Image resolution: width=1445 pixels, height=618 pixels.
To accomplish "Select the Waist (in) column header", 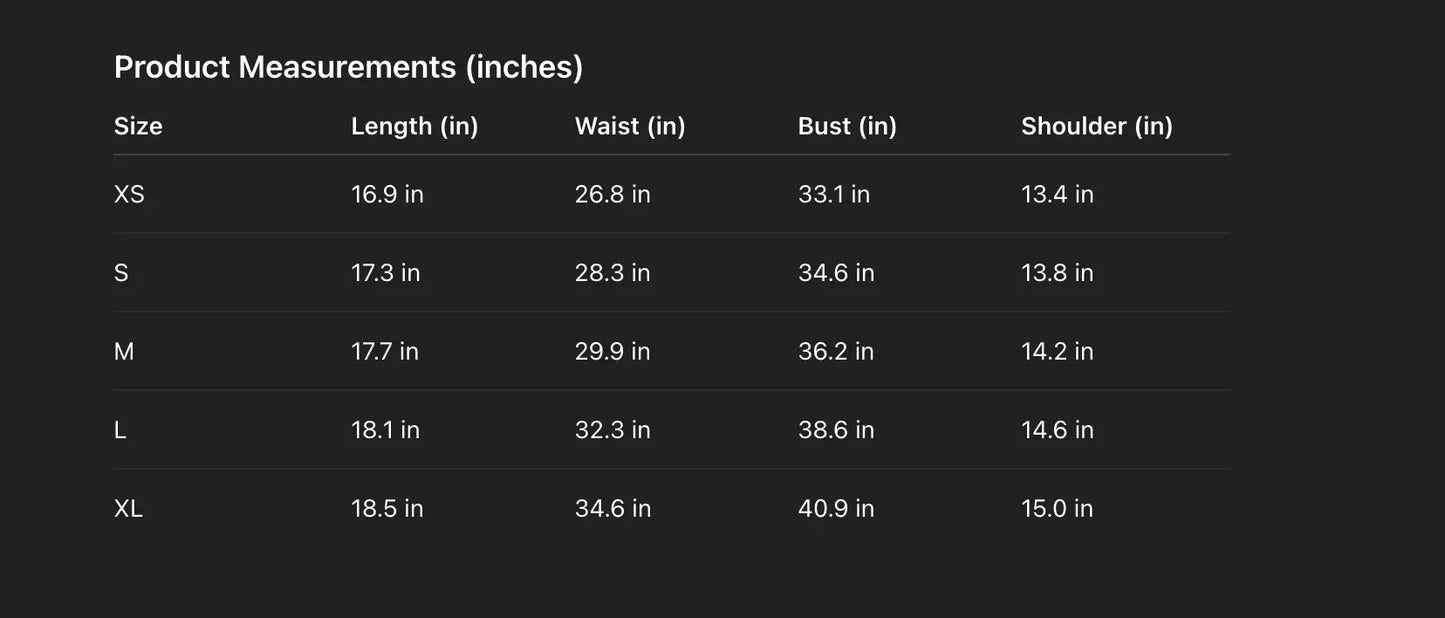I will coord(630,126).
